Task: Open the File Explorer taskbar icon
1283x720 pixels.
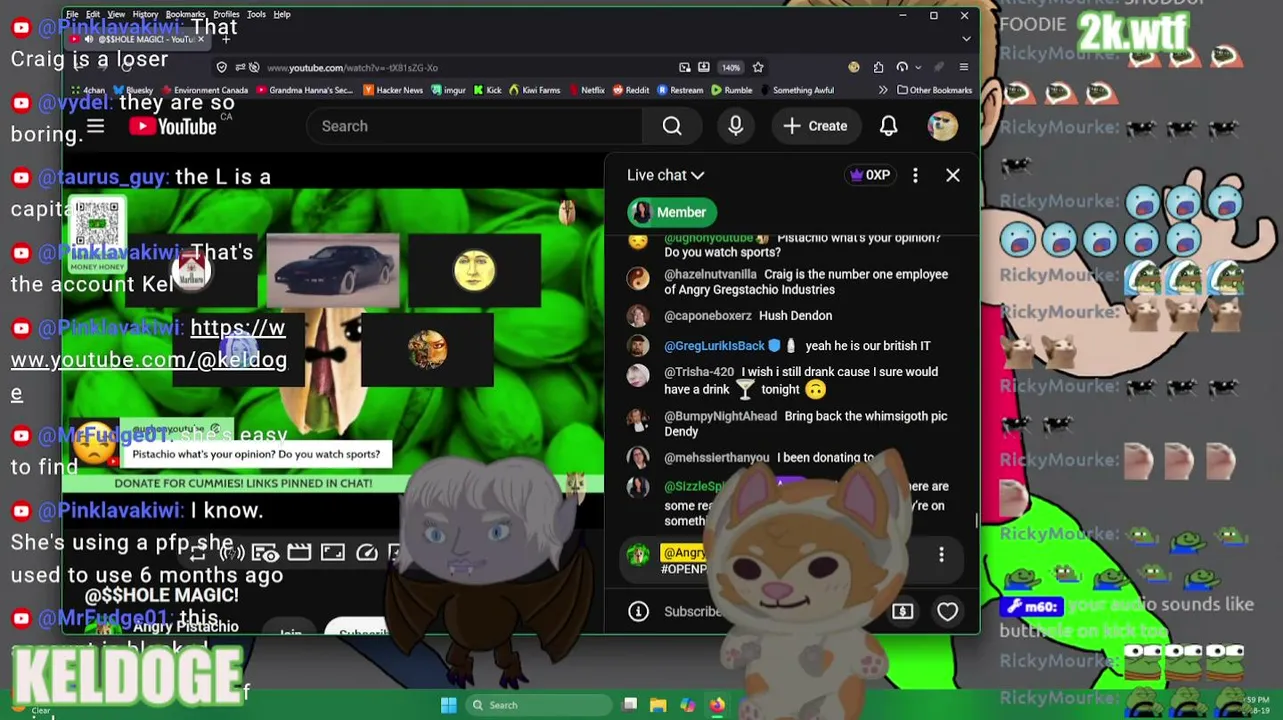Action: coord(658,705)
